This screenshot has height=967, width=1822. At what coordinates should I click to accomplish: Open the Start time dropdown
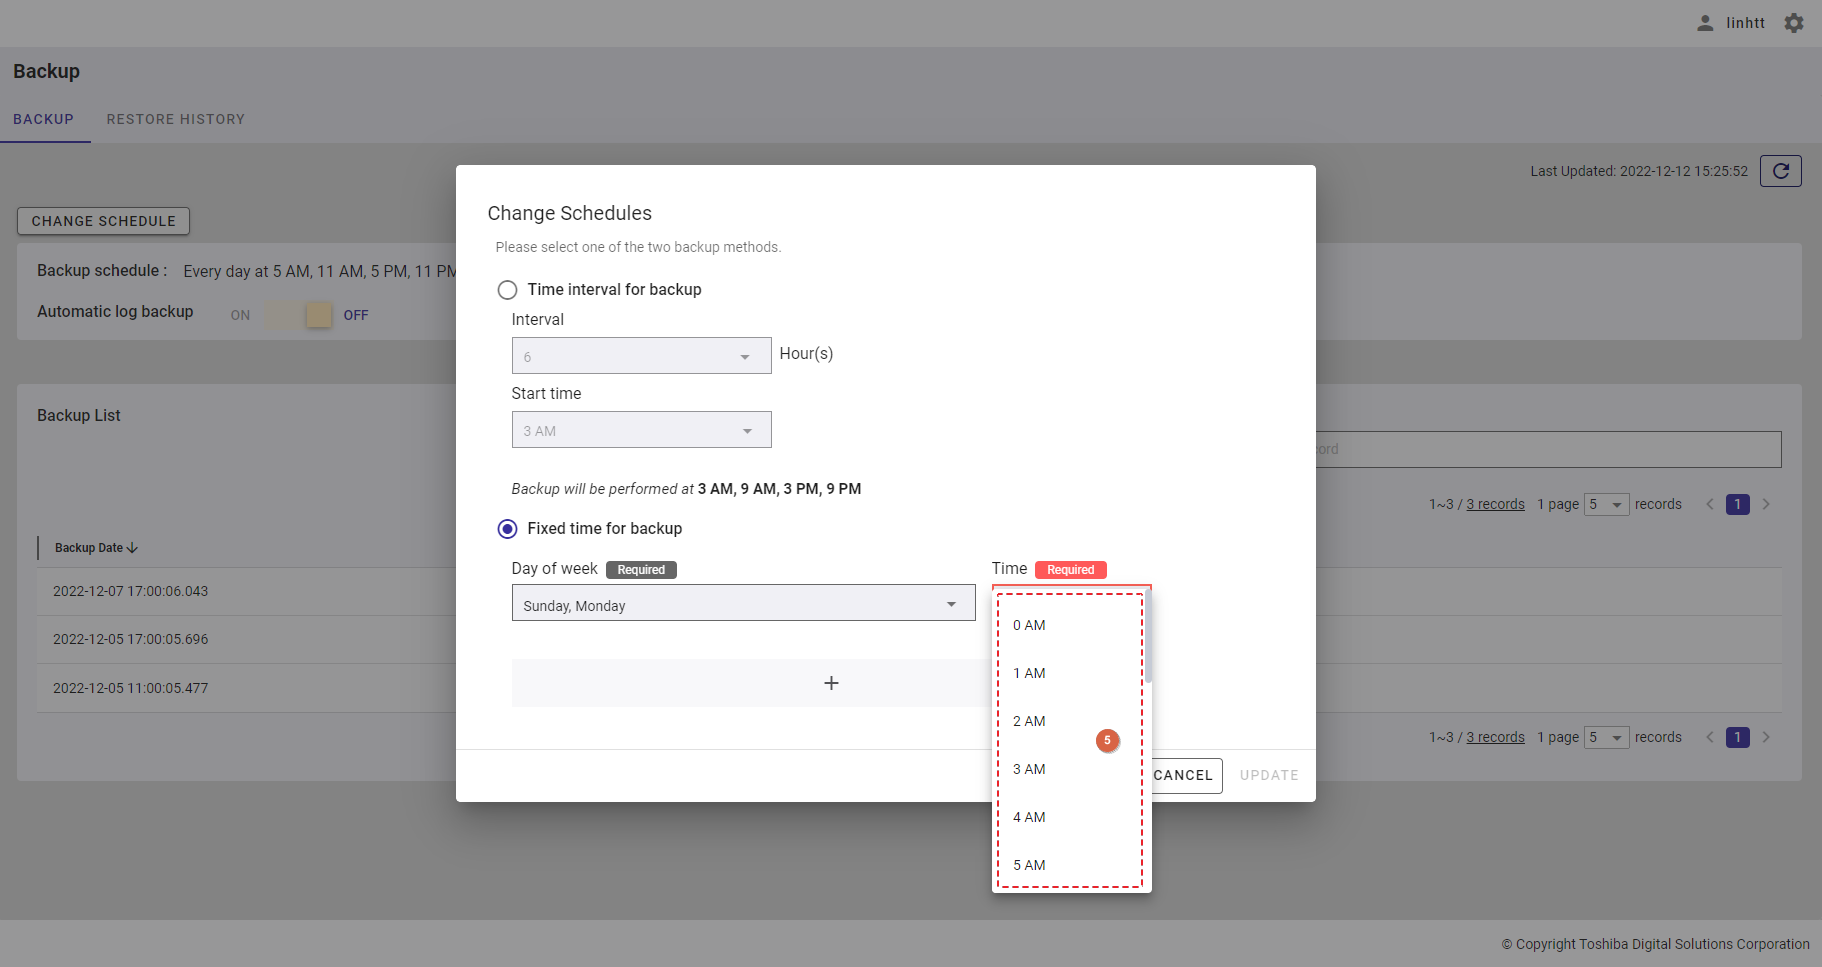(x=641, y=430)
